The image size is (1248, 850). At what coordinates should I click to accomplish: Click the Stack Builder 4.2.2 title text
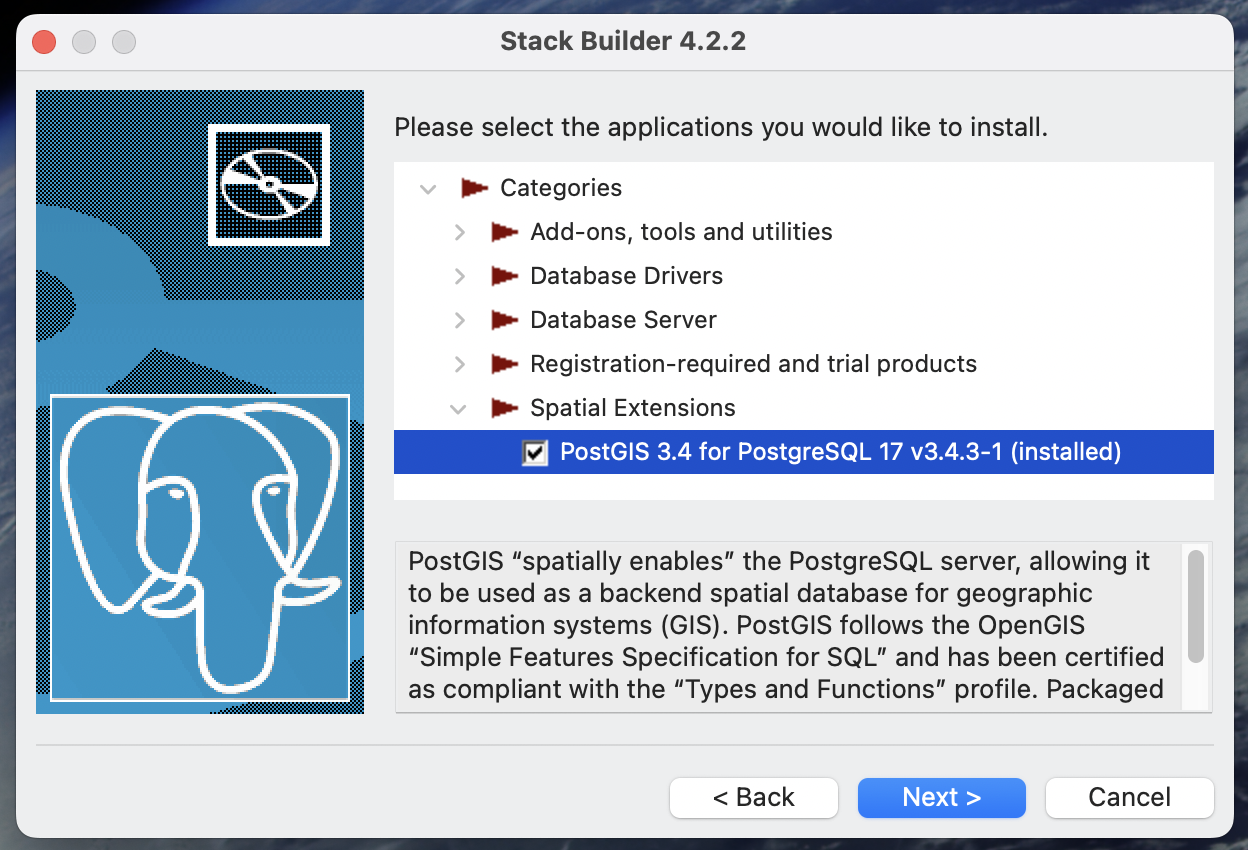pyautogui.click(x=623, y=42)
